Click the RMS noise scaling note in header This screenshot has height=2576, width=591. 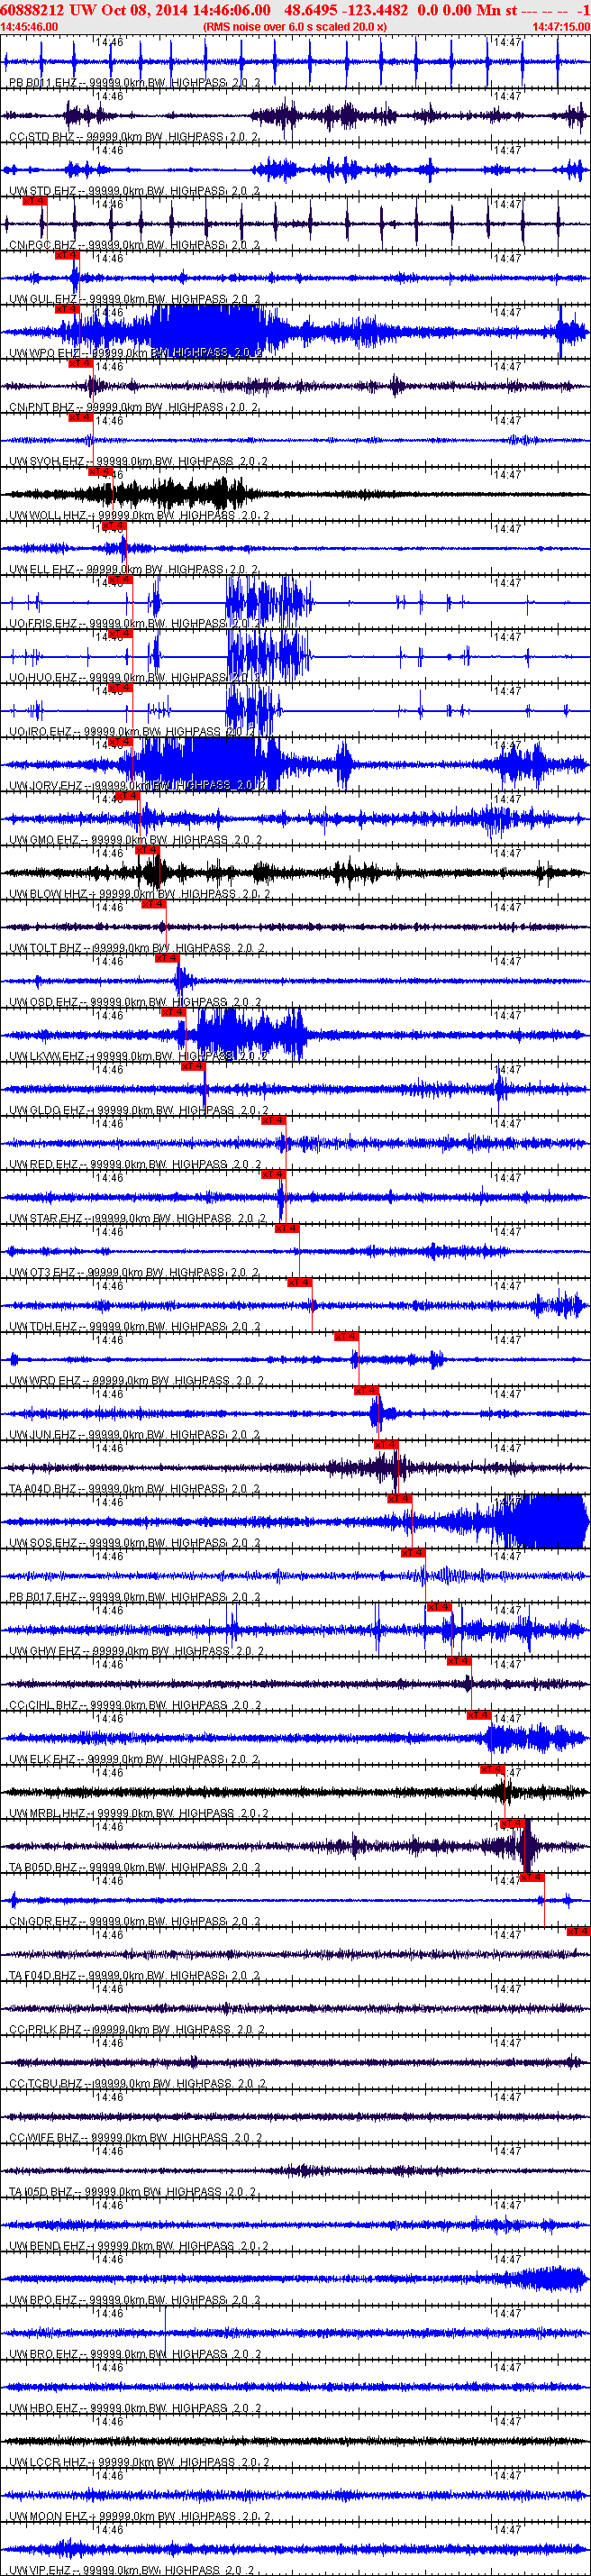(294, 27)
